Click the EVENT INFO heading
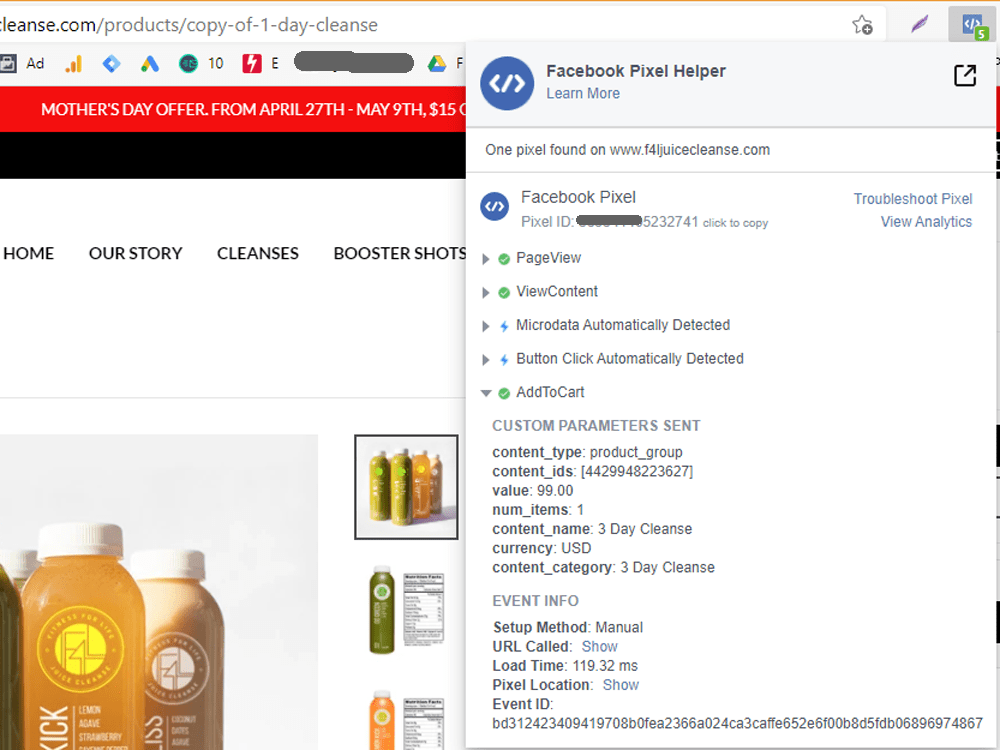Screen dimensions: 1000x750 pyautogui.click(x=536, y=601)
